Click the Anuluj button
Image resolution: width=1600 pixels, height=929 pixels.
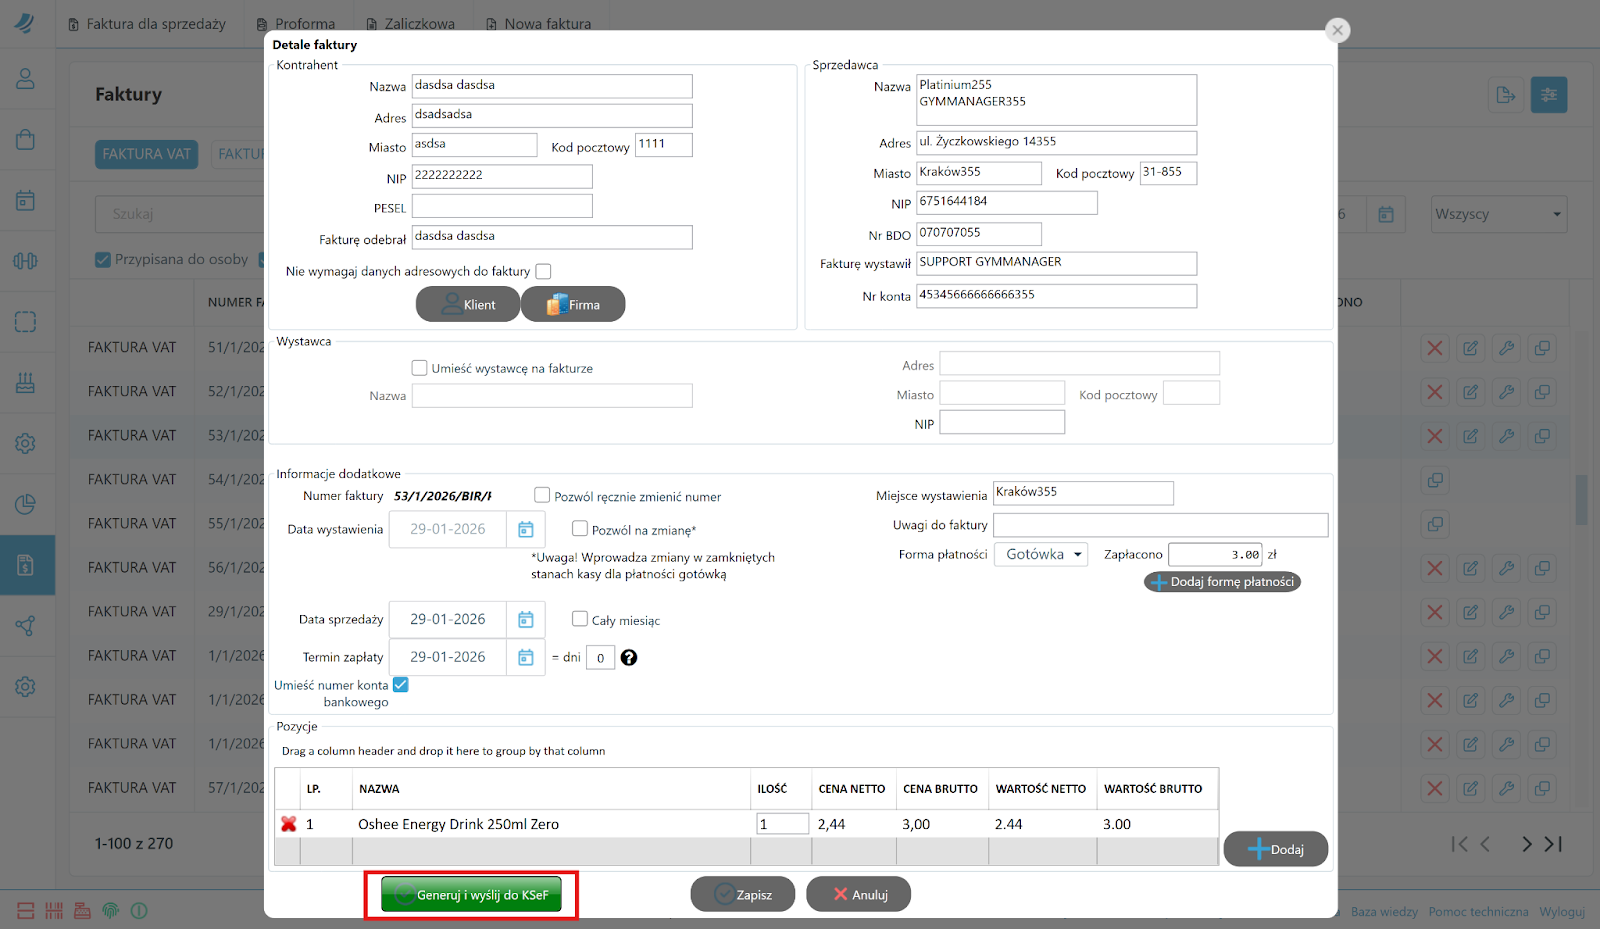[859, 895]
